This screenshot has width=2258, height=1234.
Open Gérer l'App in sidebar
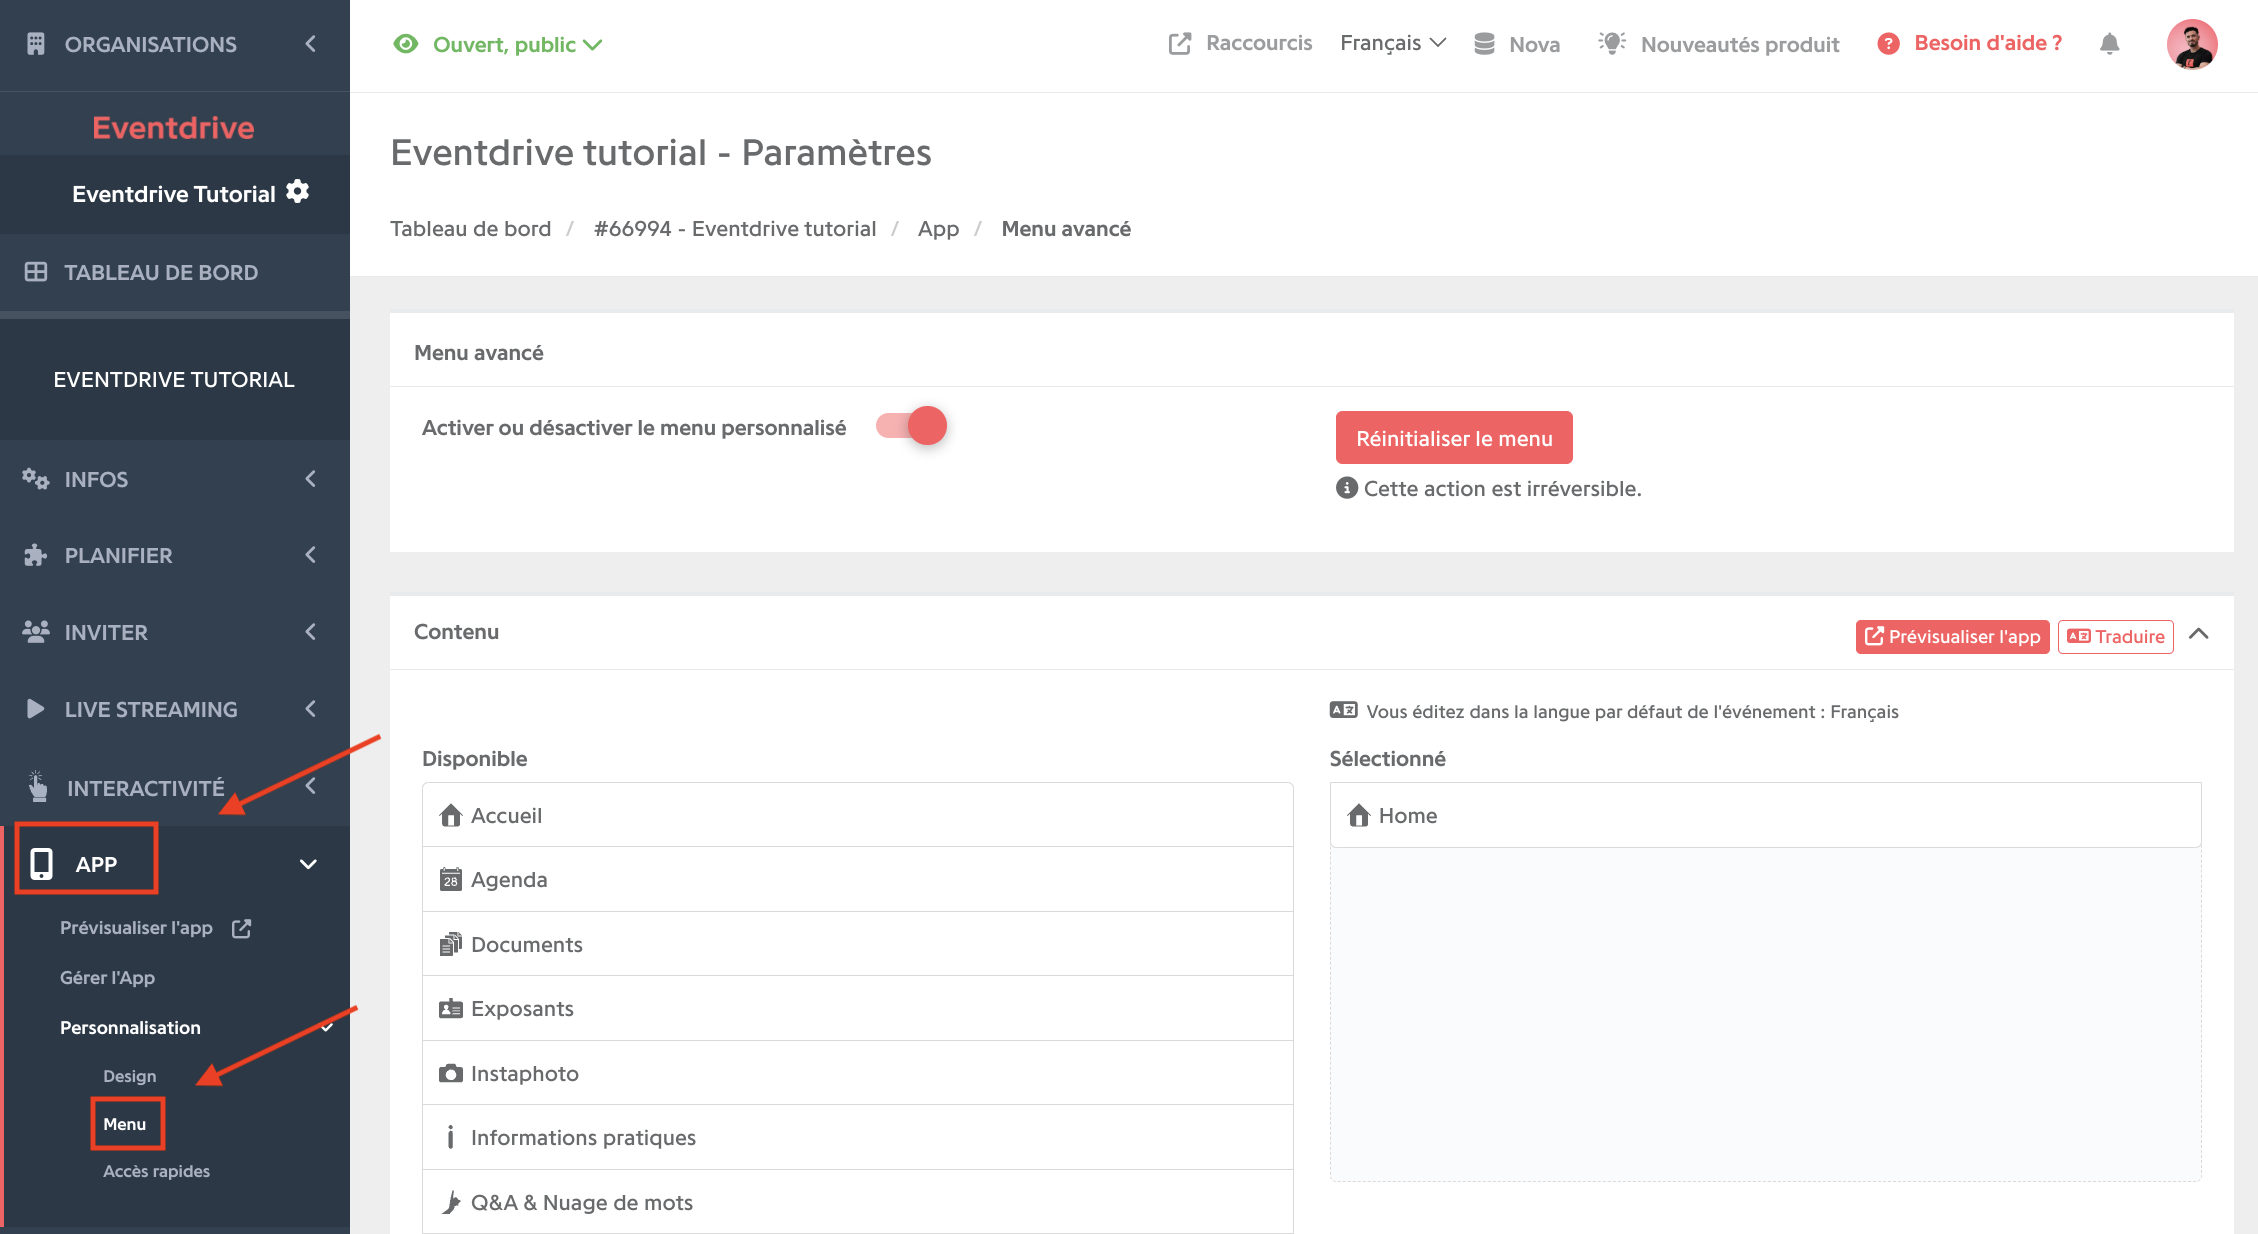click(x=107, y=978)
